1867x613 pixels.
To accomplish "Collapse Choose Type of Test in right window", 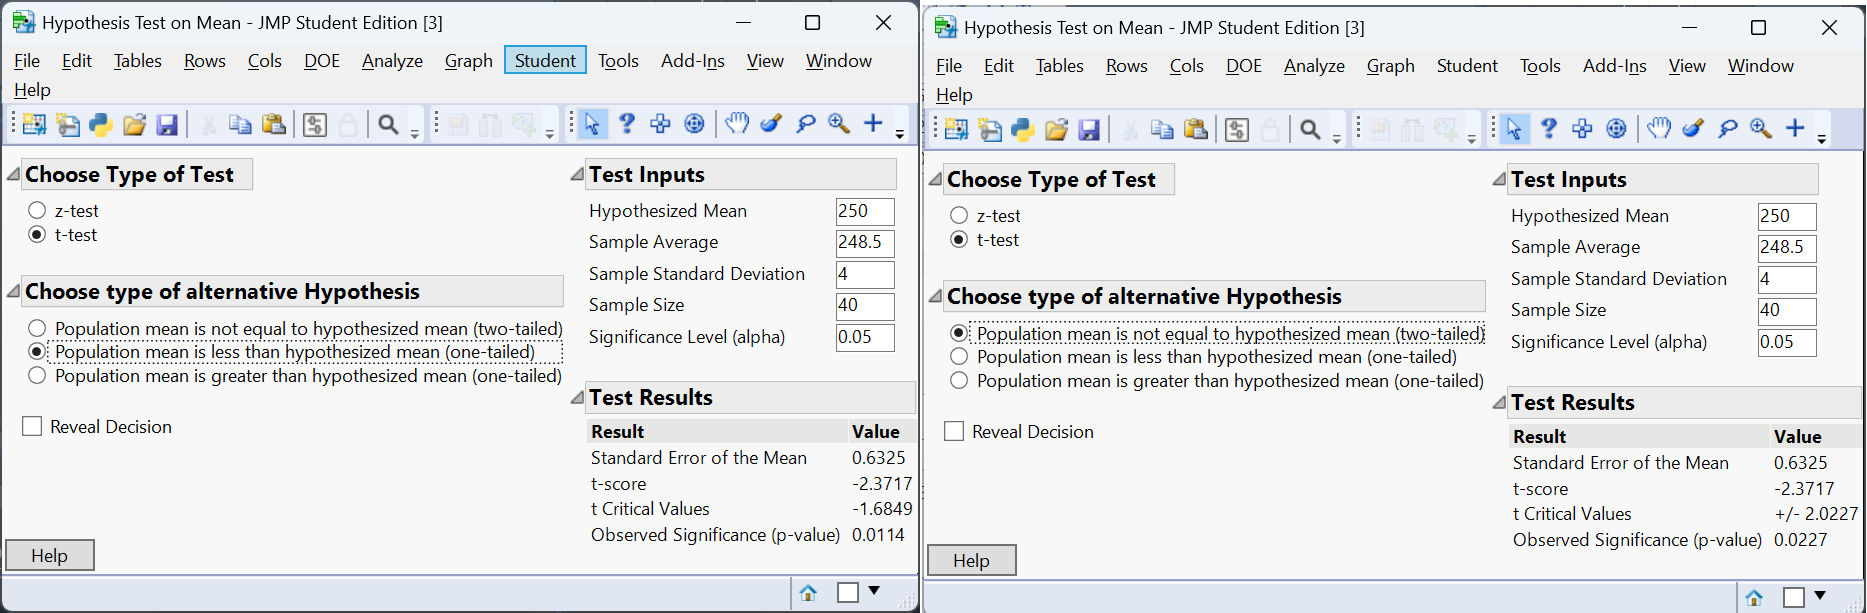I will (935, 180).
